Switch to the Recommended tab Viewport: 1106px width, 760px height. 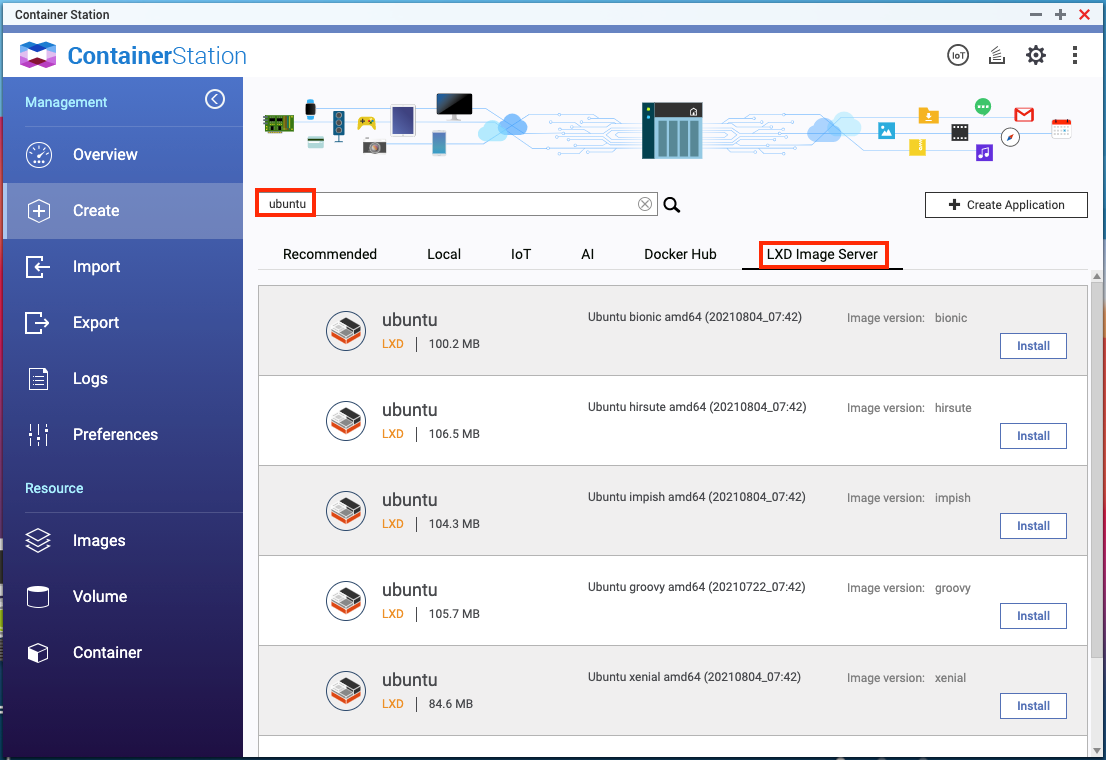pyautogui.click(x=330, y=254)
